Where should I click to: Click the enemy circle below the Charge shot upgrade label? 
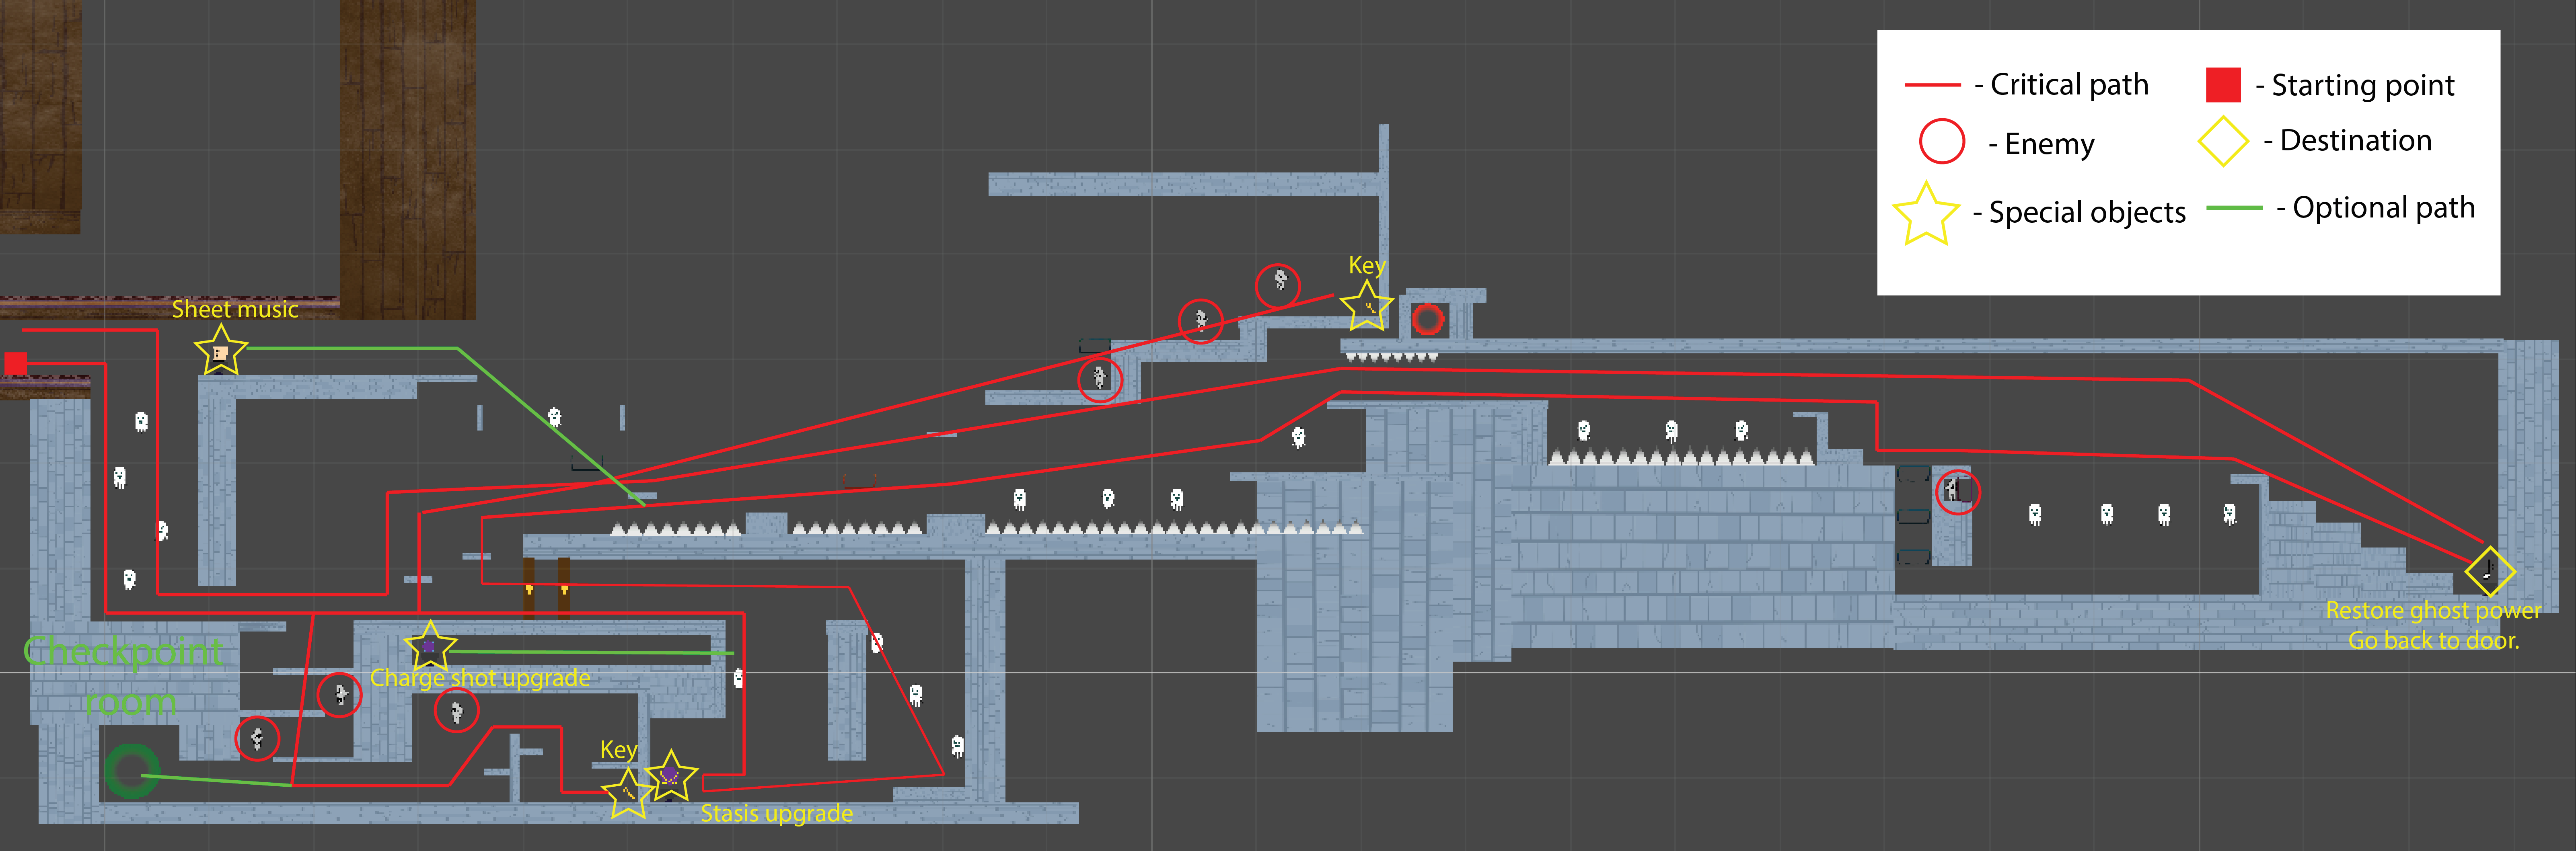click(x=457, y=711)
